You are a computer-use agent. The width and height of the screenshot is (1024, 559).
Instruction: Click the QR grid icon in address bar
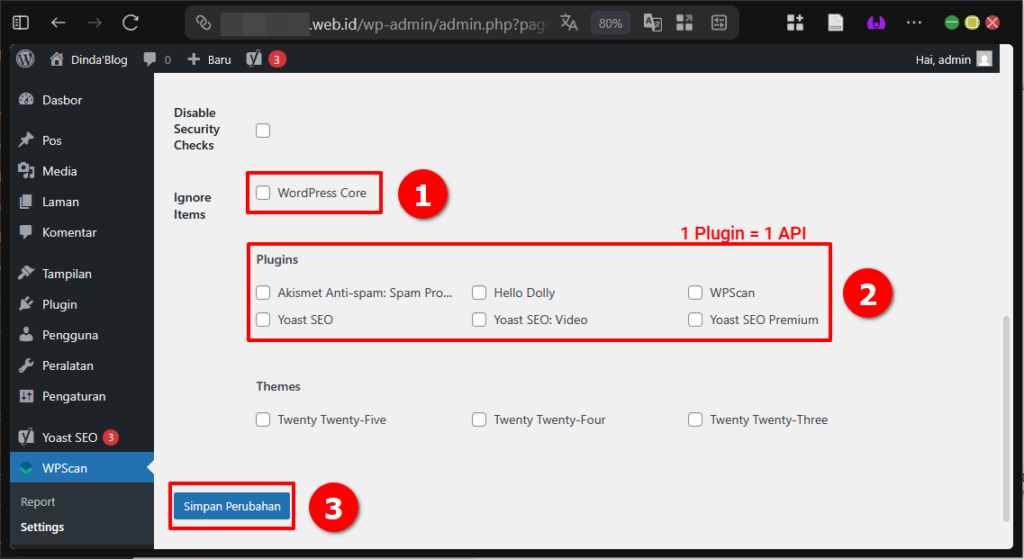(684, 23)
